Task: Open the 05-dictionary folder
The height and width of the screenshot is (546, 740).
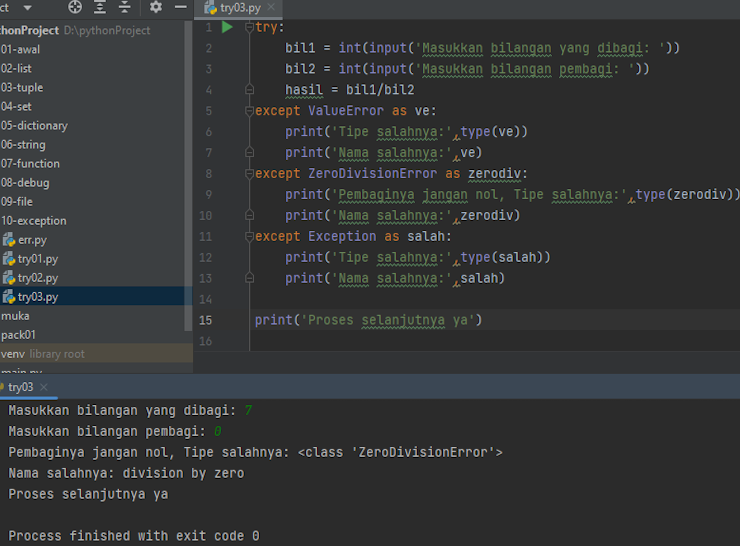Action: (34, 126)
